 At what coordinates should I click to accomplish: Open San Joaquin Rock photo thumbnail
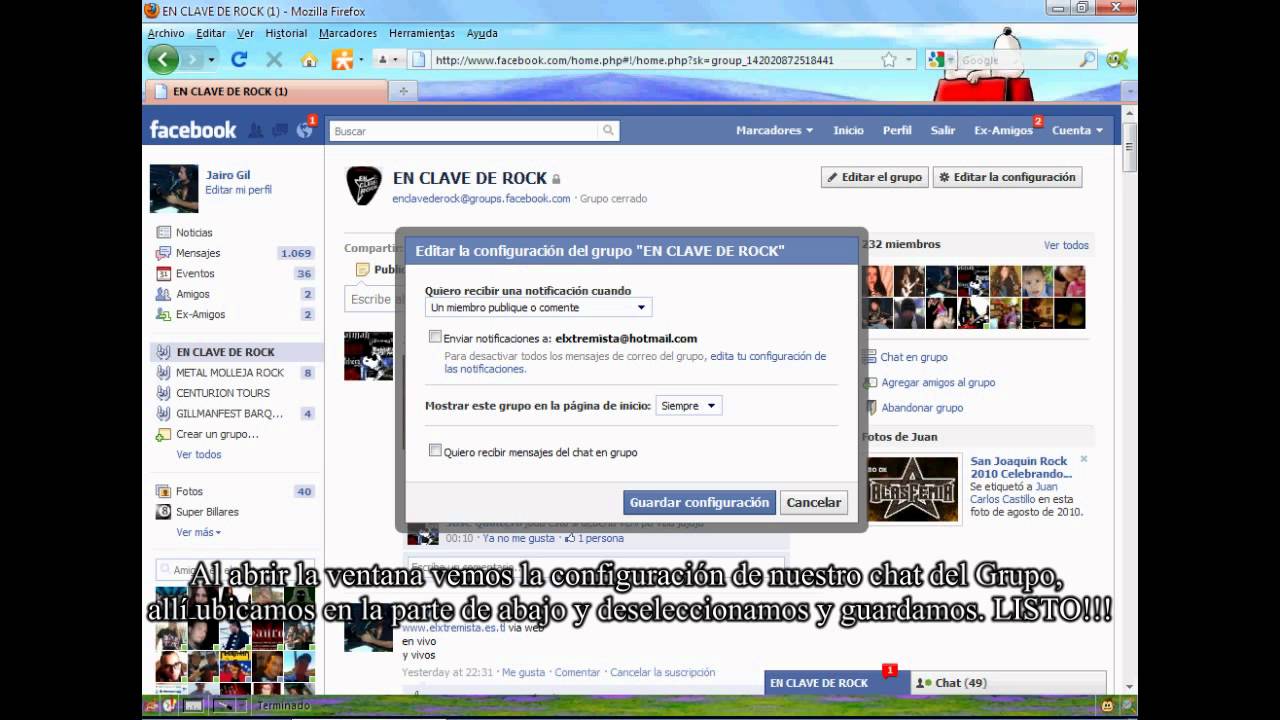coord(912,488)
